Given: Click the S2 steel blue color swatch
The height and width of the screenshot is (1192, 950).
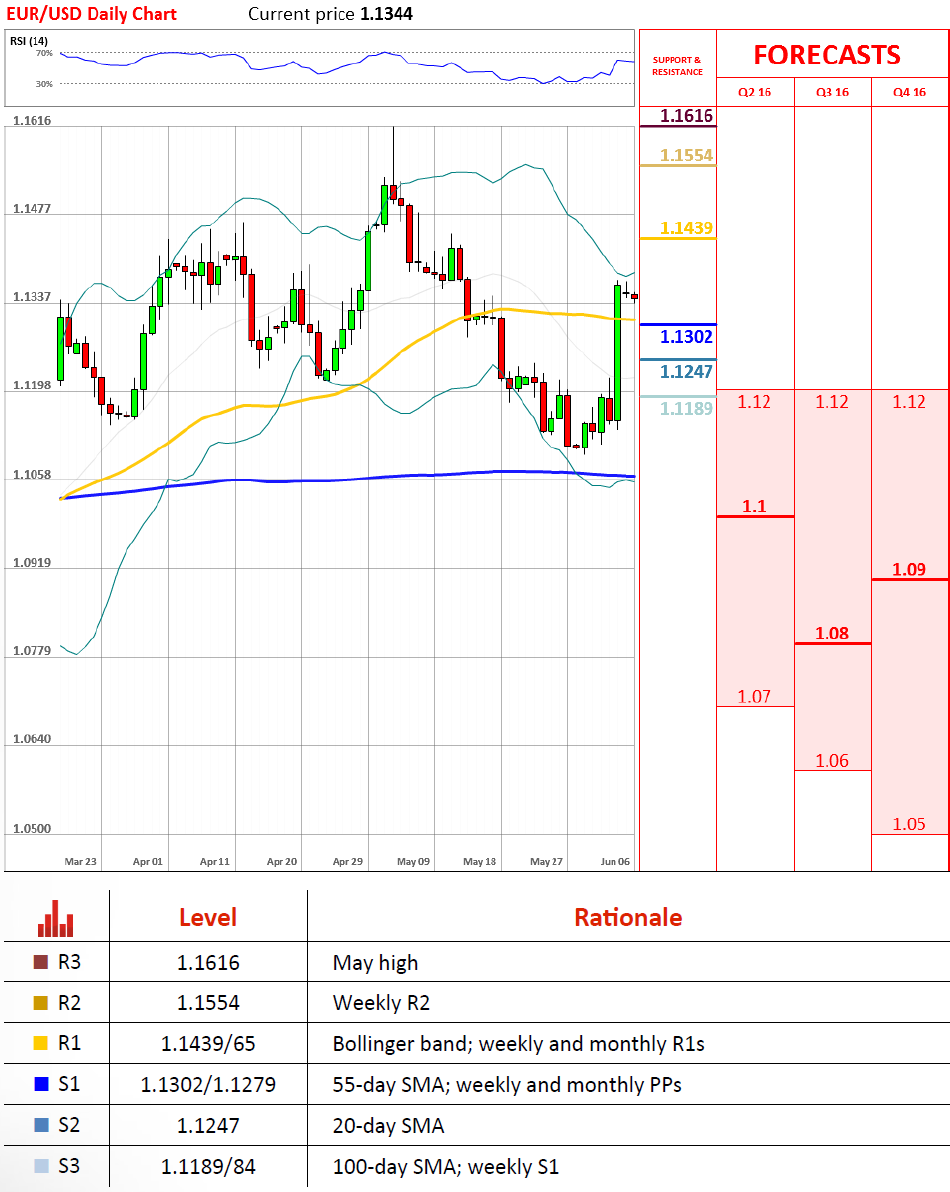Looking at the screenshot, I should 41,1125.
